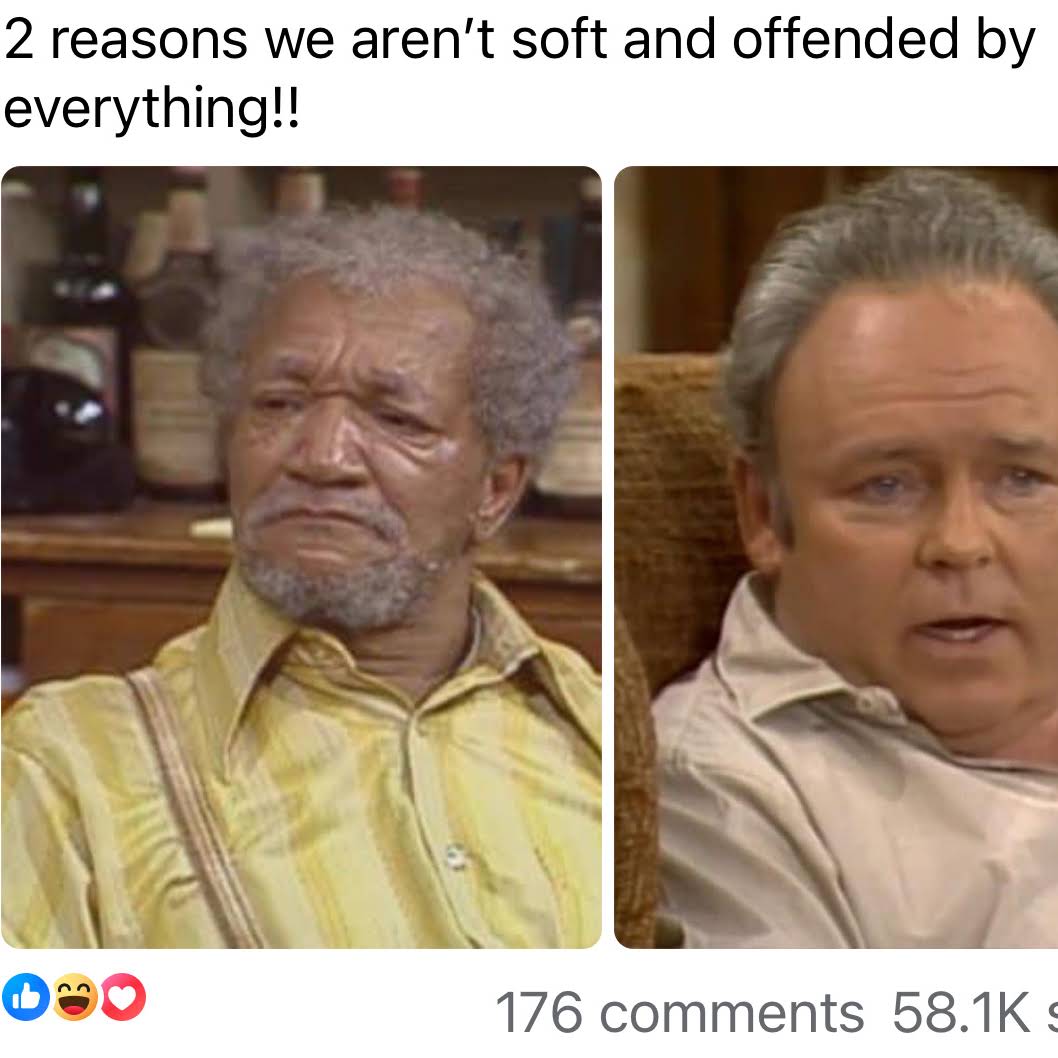Click the number 176 in the comment count

point(538,1012)
